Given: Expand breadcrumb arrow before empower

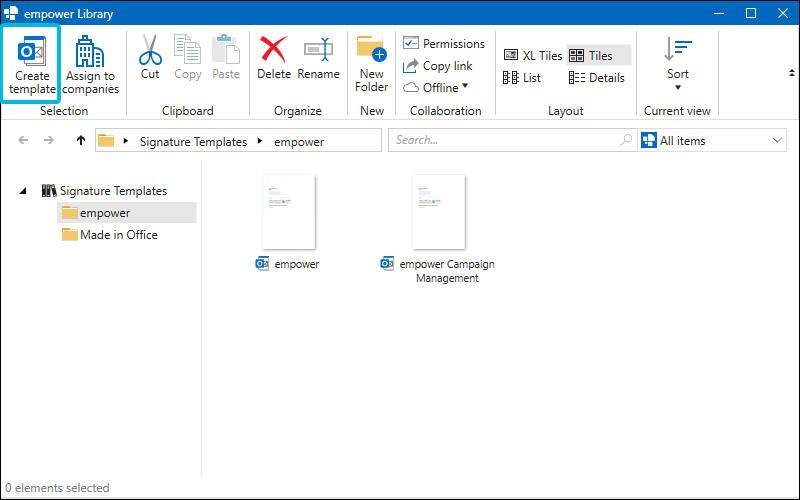Looking at the screenshot, I should 260,140.
